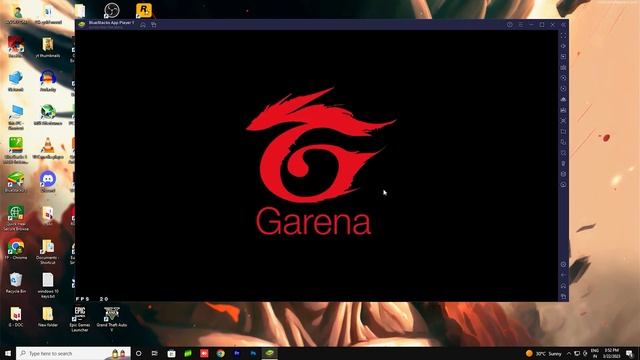This screenshot has height=360, width=640.
Task: Click the home icon in BlueStacks title bar
Action: (x=143, y=25)
